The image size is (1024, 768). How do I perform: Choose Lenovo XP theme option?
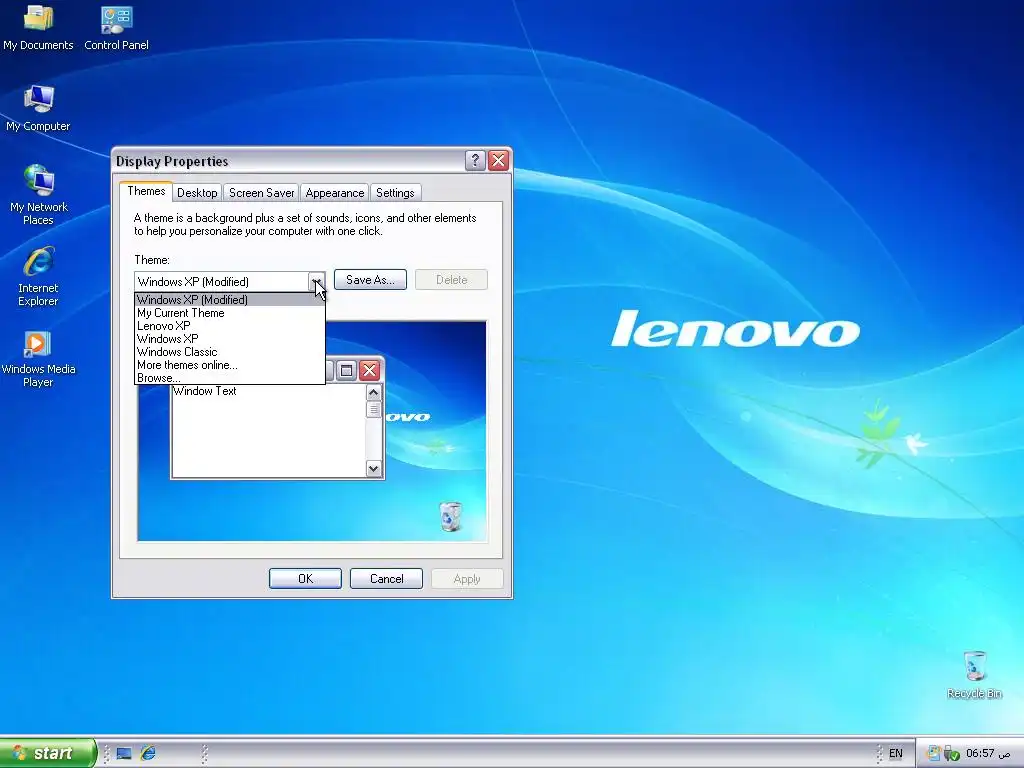(x=229, y=326)
